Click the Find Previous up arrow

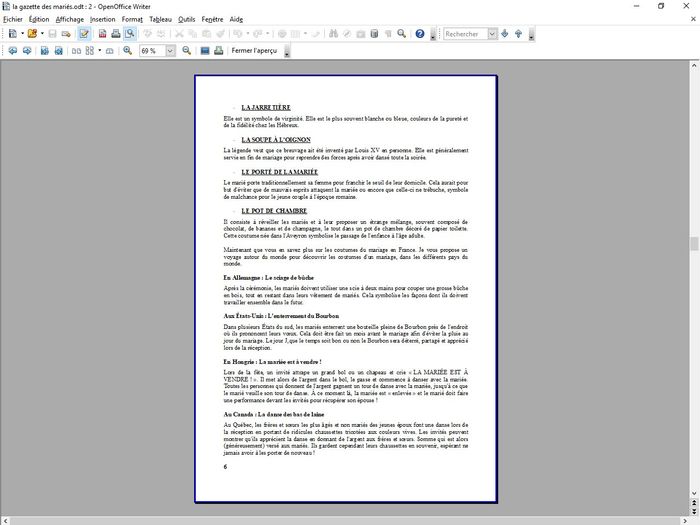[x=518, y=33]
